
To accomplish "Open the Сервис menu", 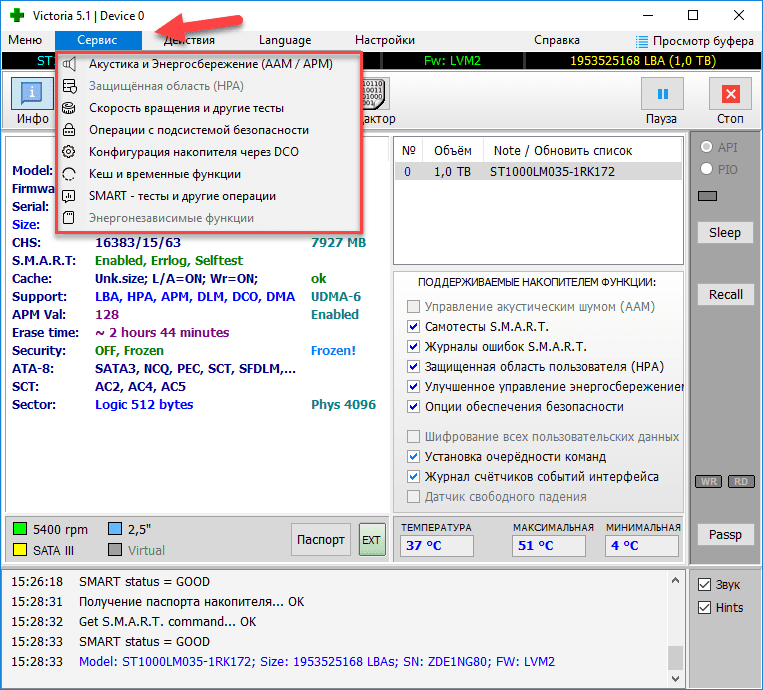I will [x=98, y=40].
